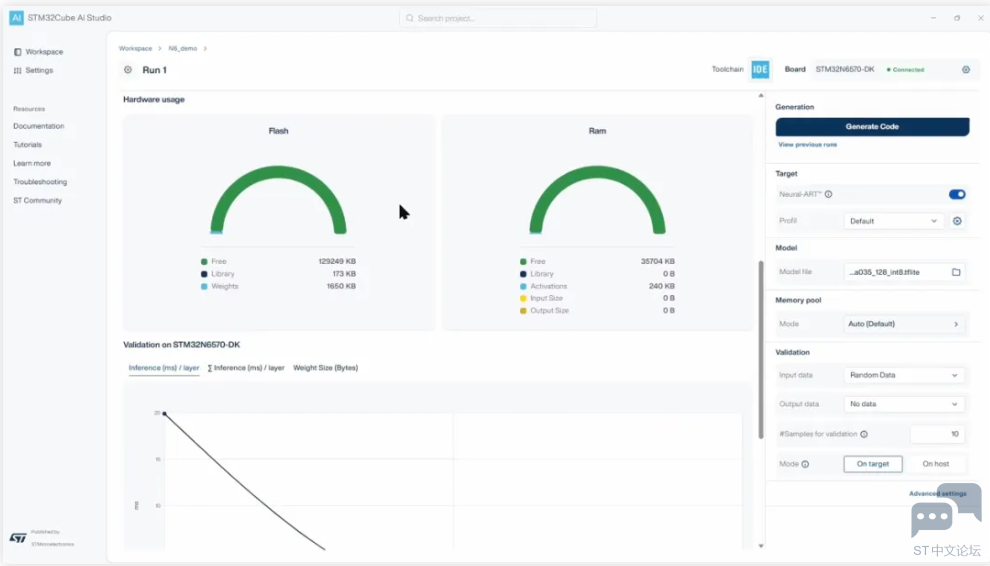The height and width of the screenshot is (566, 990).
Task: Click the Flash usage gauge
Action: tap(278, 200)
